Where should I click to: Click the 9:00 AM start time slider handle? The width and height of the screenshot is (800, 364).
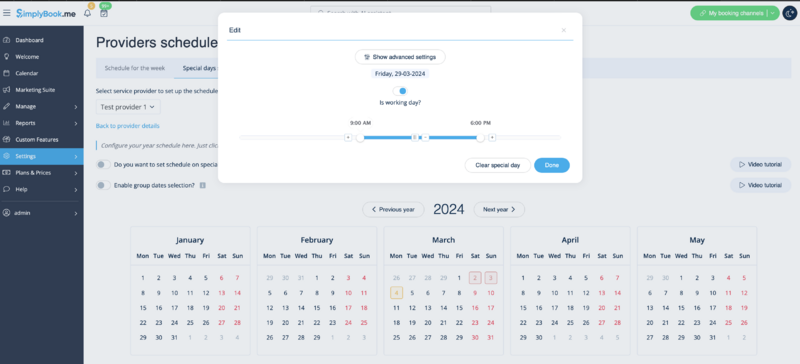point(360,138)
